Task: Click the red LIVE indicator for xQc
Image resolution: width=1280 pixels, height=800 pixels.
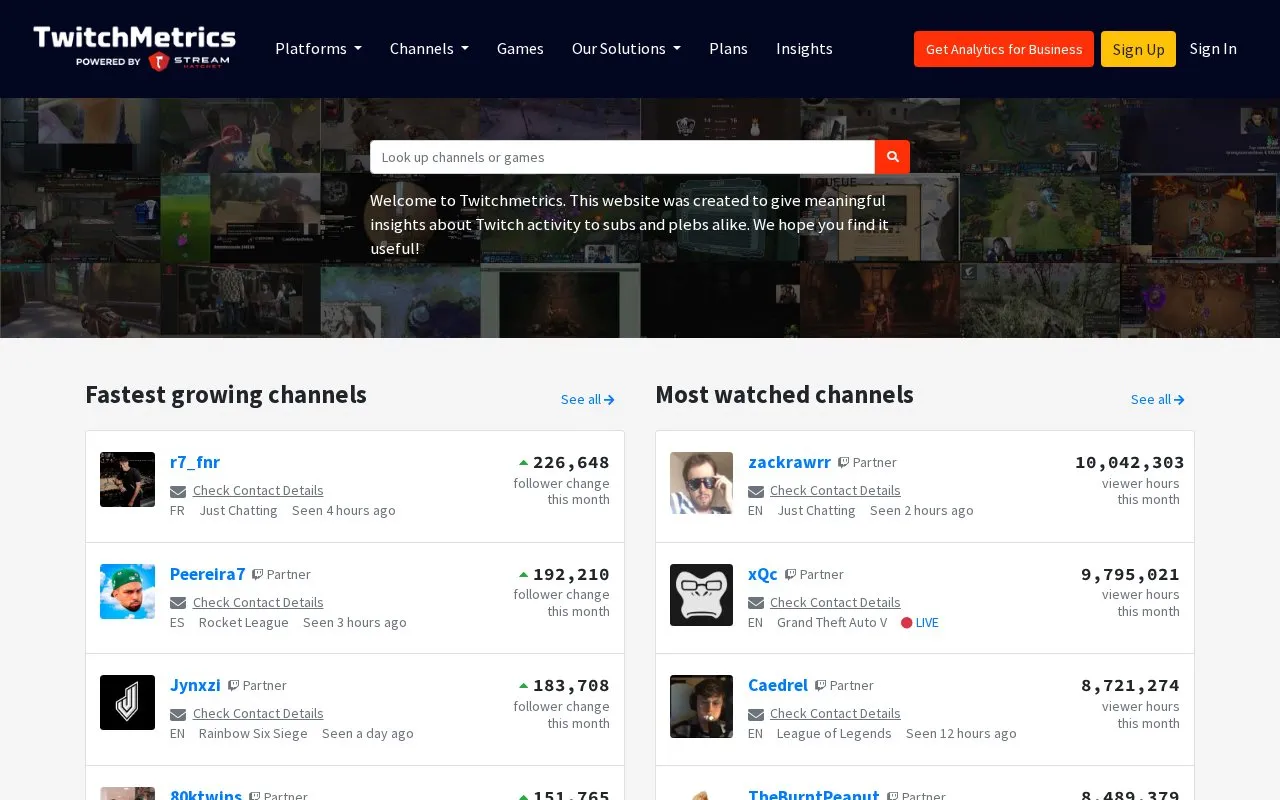Action: [x=920, y=622]
